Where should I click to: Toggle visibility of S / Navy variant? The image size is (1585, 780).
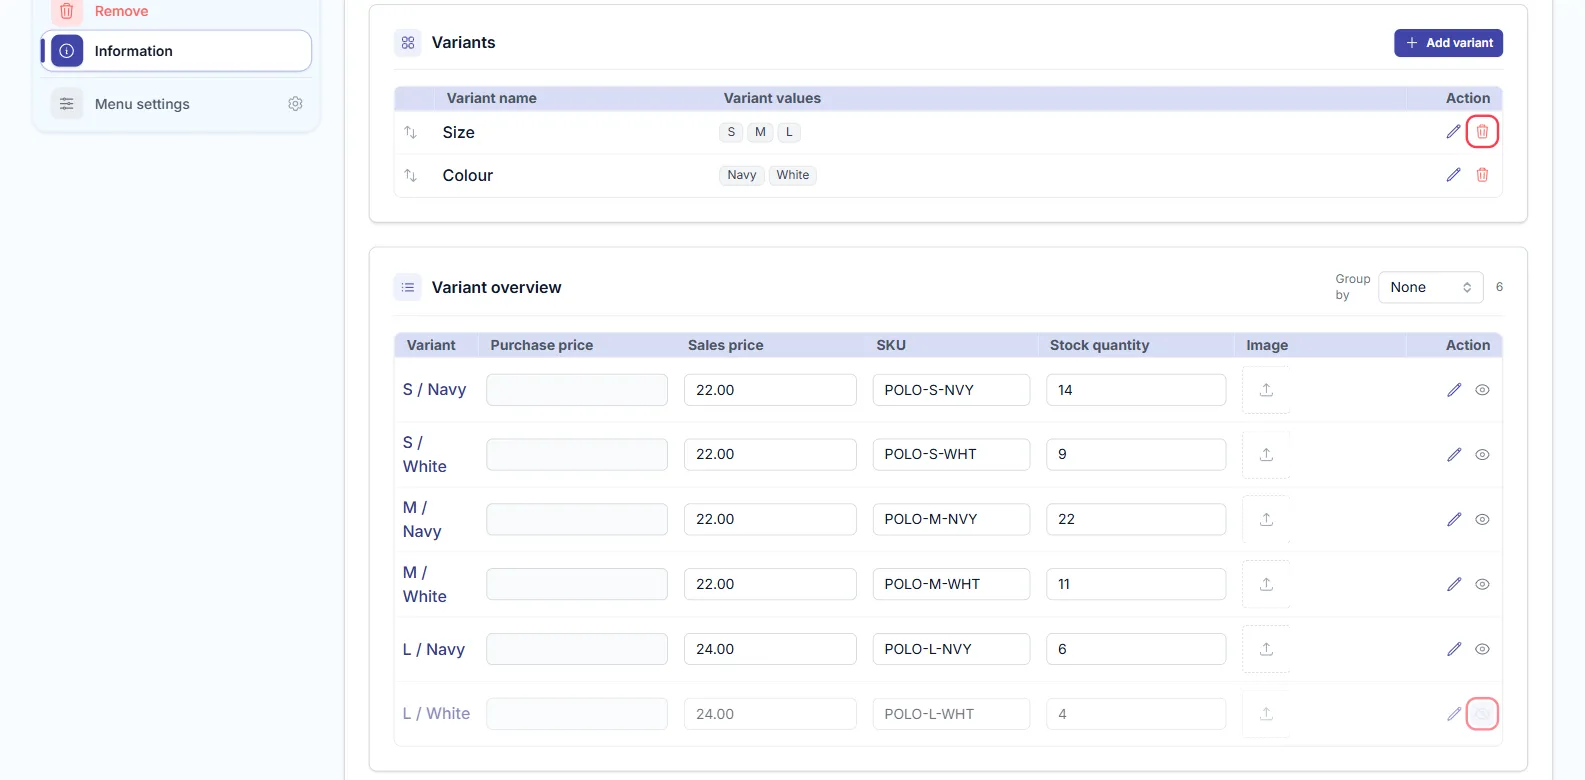(1482, 390)
